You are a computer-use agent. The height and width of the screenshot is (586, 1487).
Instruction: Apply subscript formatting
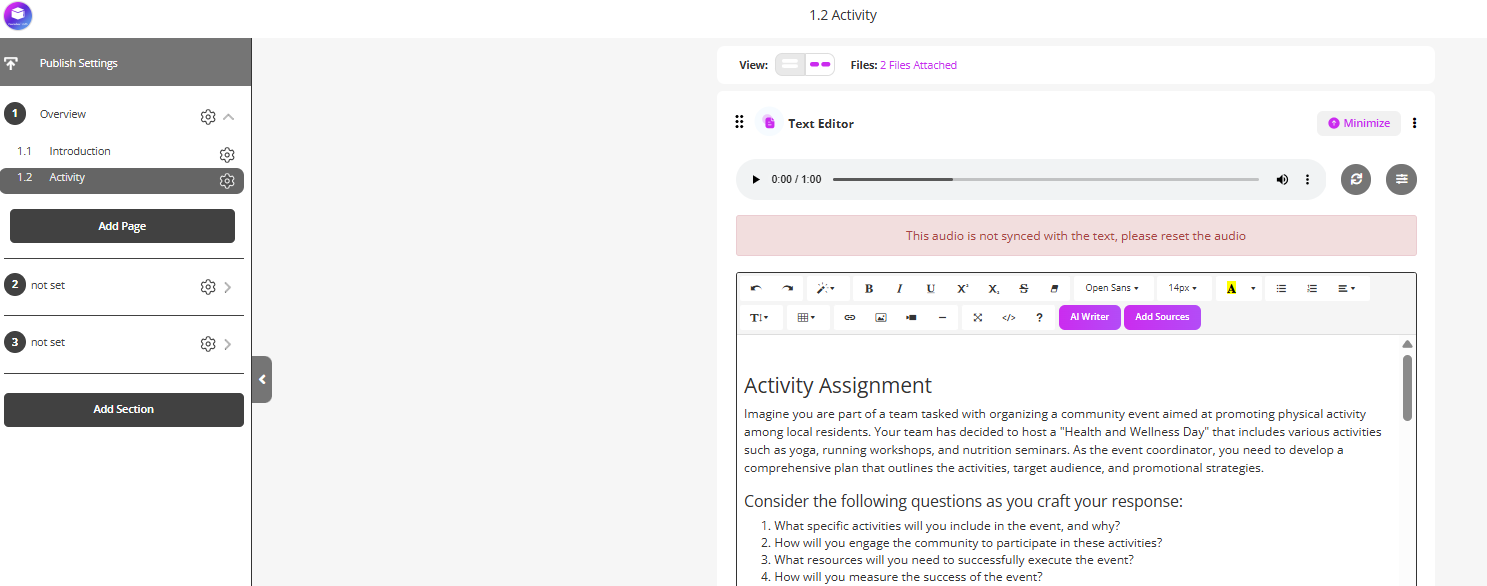coord(993,288)
